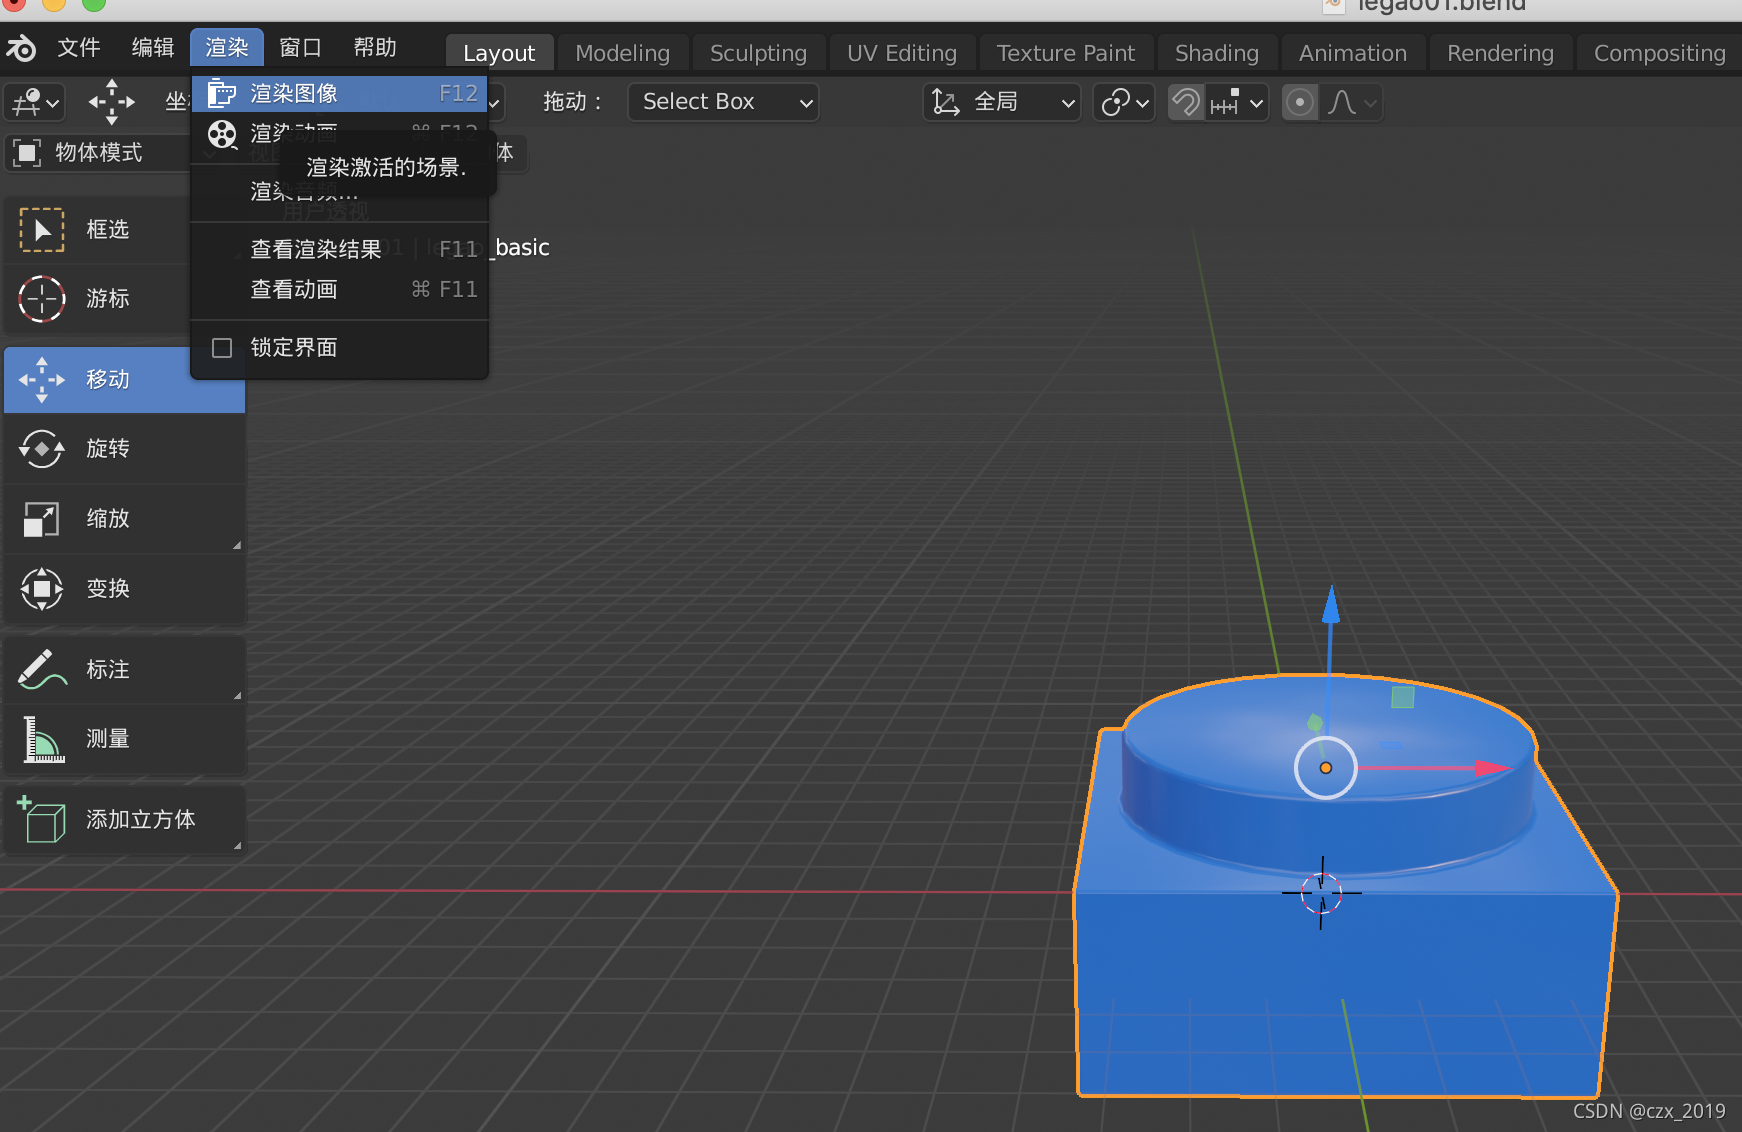Select the 测量 measure tool
This screenshot has height=1132, width=1742.
coord(125,739)
